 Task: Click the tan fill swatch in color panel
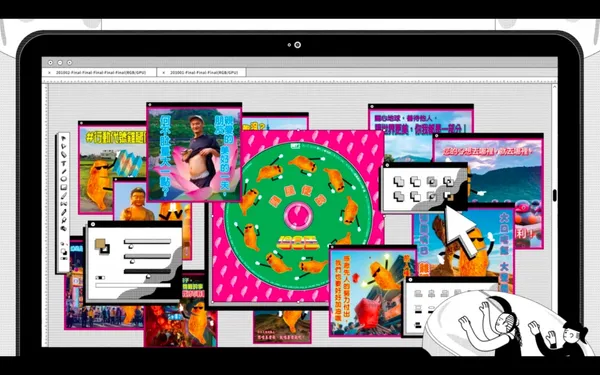coord(100,244)
